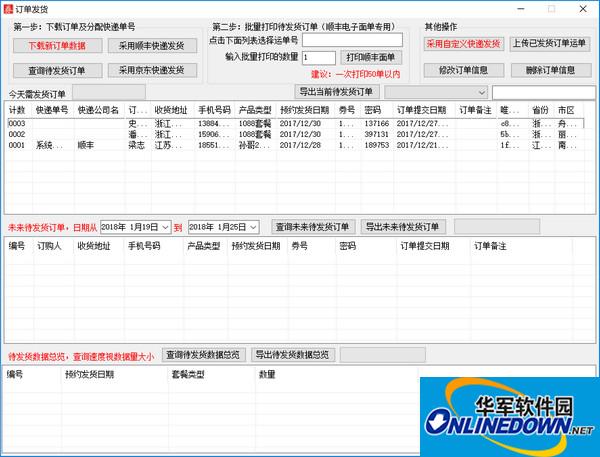Click 打印顺丰面单 button
Viewport: 600px width, 457px height.
point(371,57)
